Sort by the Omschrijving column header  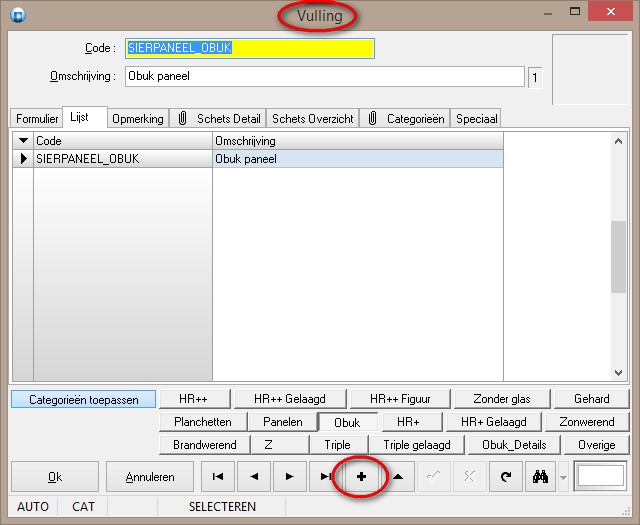click(x=358, y=141)
